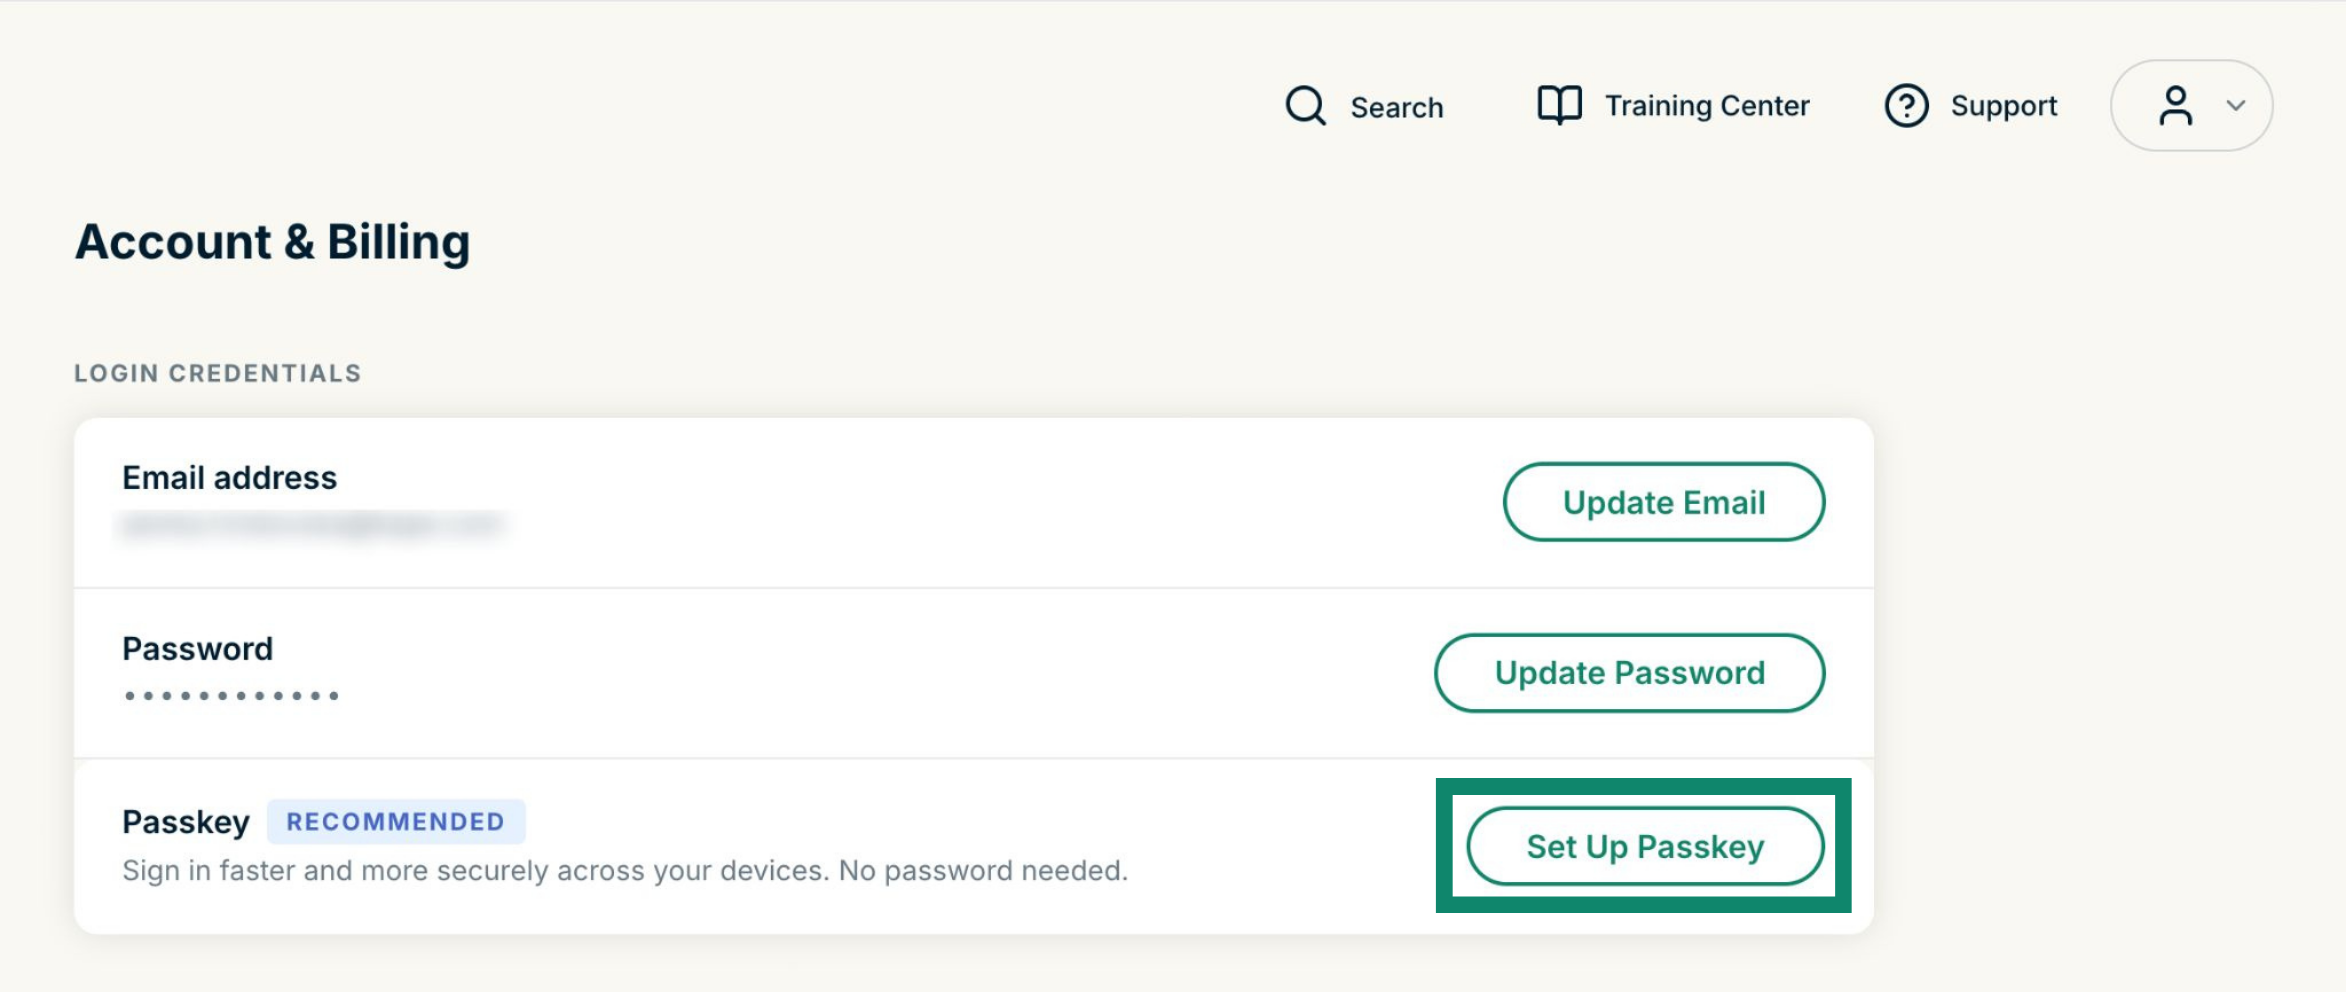This screenshot has width=2346, height=992.
Task: Open the Training Center book icon
Action: (1559, 105)
